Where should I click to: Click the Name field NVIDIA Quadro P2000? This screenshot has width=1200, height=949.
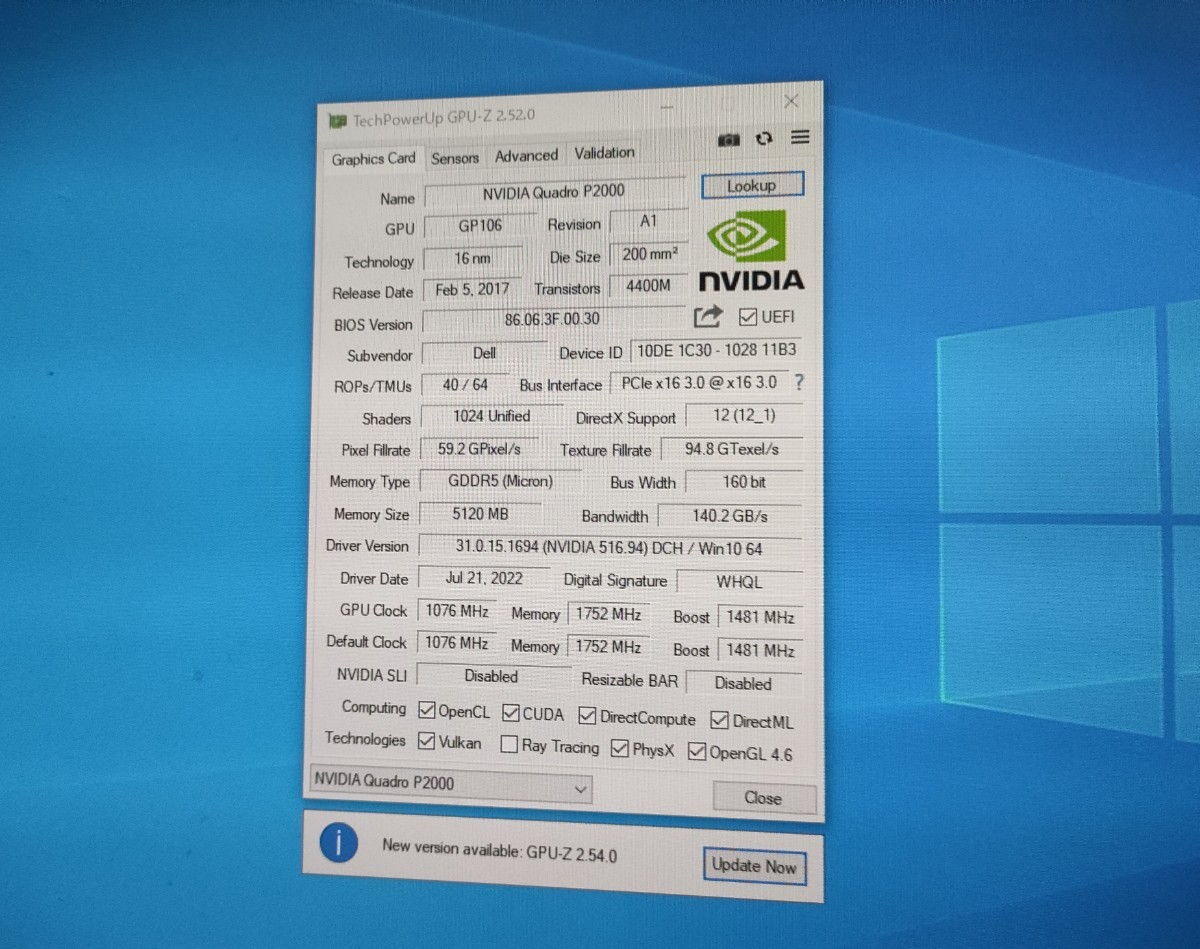555,193
